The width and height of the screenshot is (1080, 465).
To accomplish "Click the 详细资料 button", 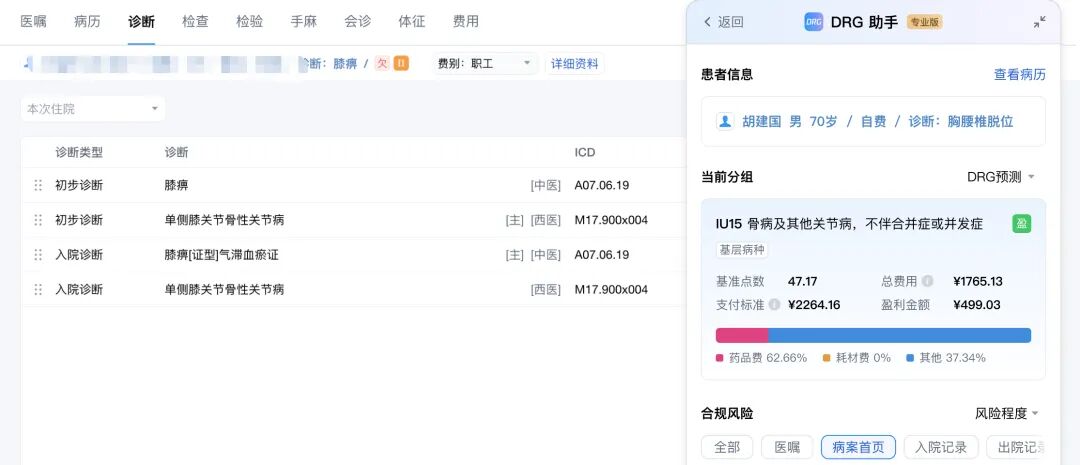I will pos(575,64).
